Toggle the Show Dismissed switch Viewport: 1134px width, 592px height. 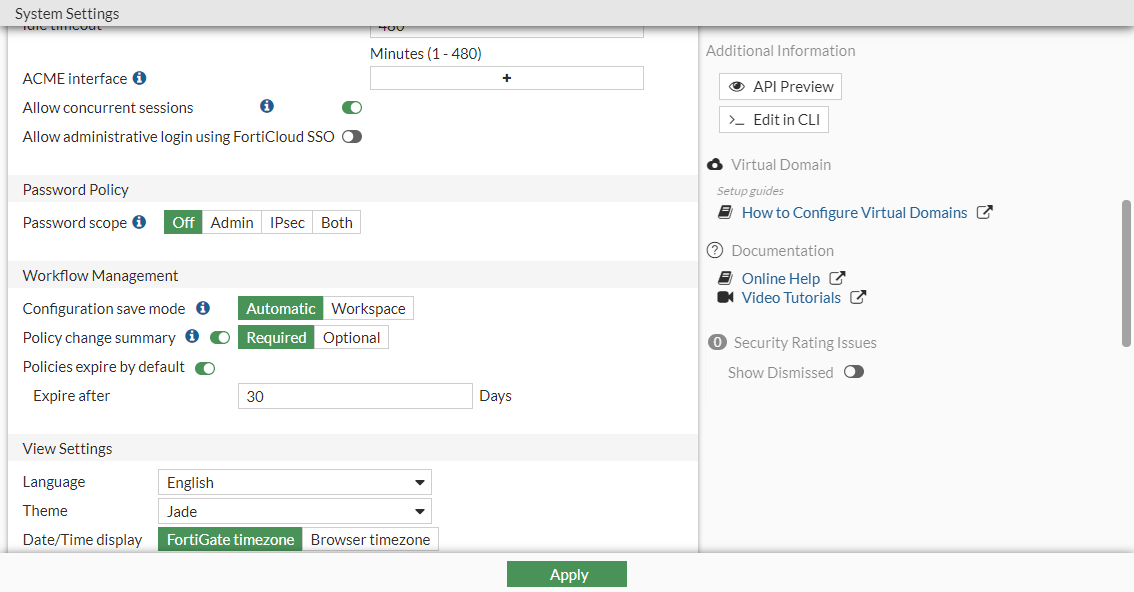[854, 372]
